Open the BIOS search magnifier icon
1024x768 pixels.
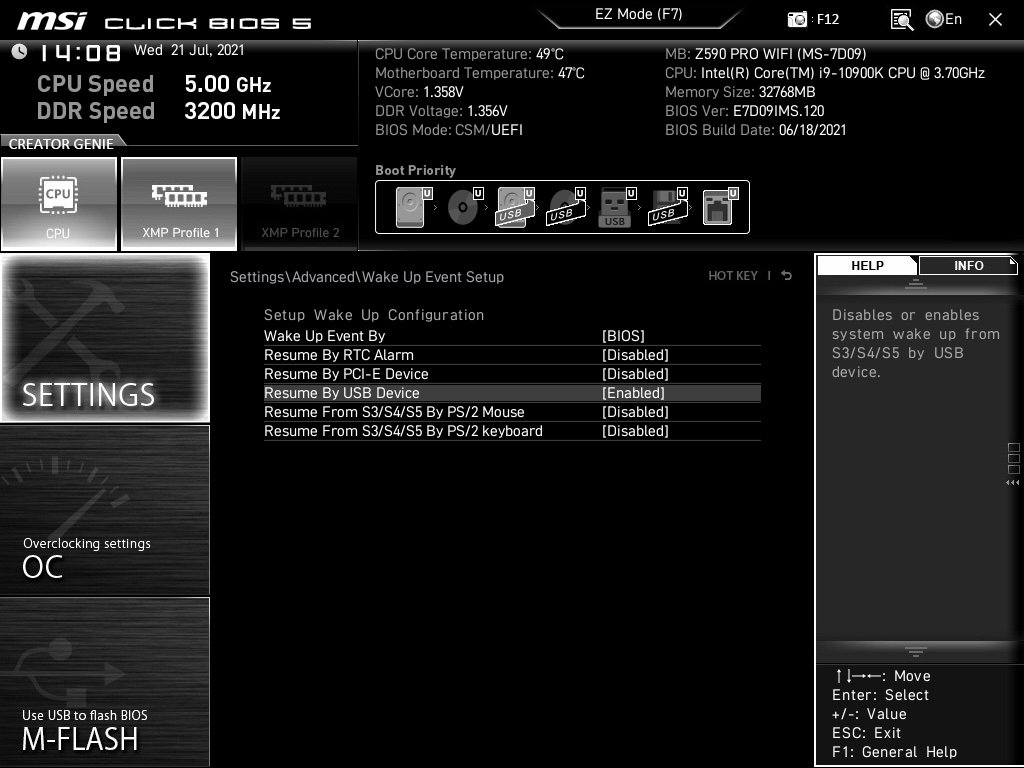(902, 20)
